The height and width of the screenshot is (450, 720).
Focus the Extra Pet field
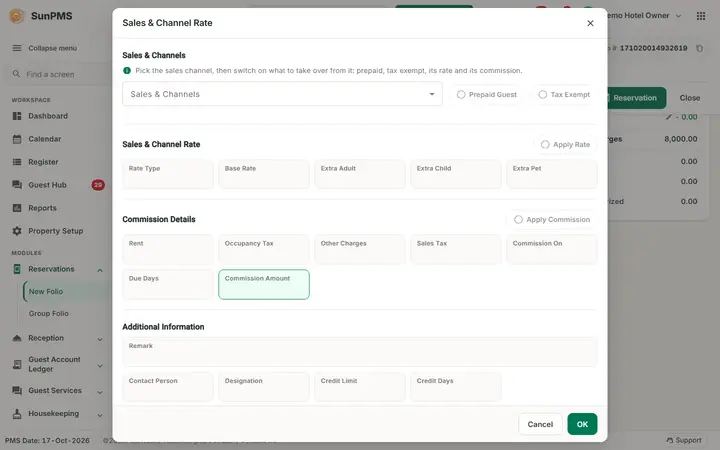coord(551,174)
